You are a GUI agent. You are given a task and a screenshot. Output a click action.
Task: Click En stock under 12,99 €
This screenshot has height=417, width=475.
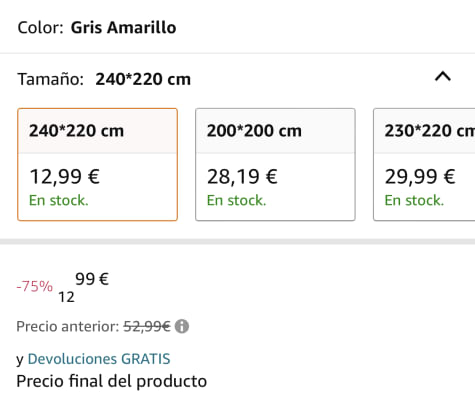click(59, 201)
